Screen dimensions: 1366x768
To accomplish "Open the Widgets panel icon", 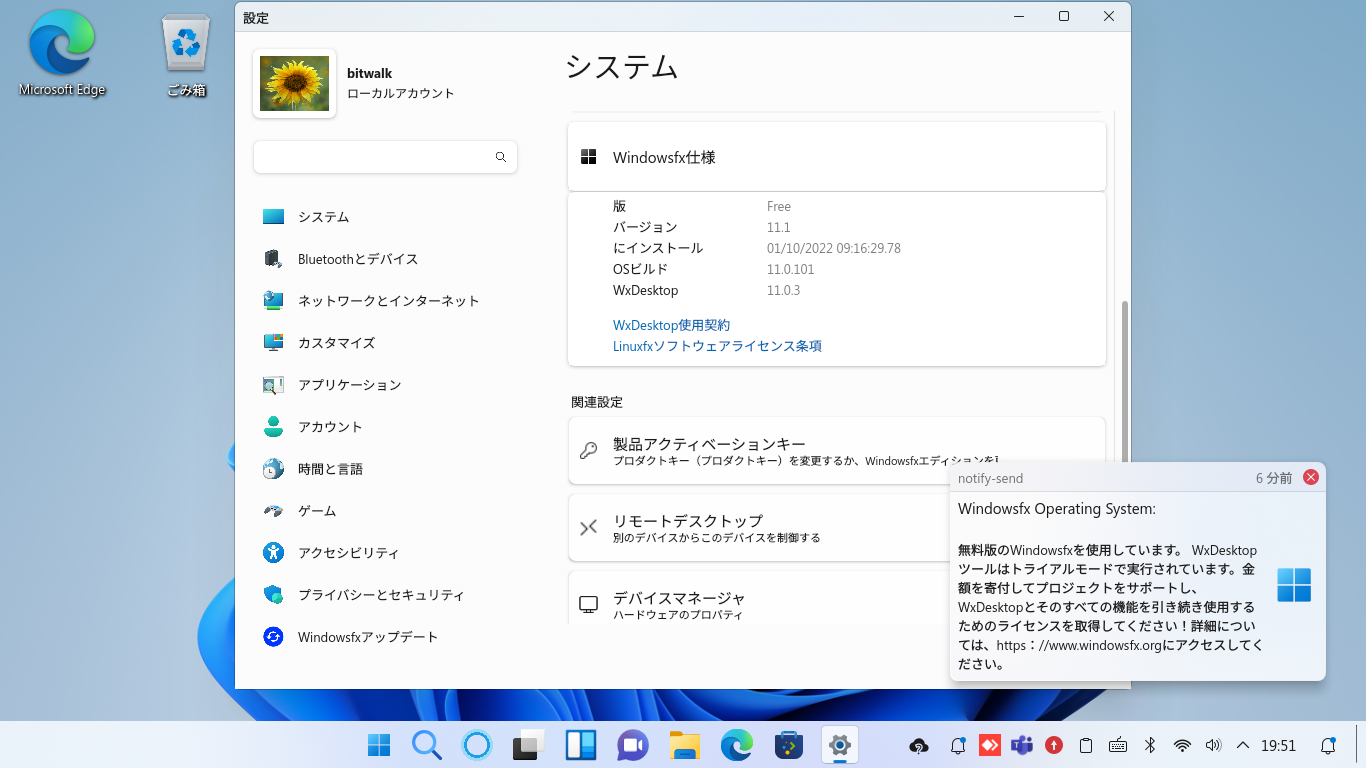I will 581,745.
